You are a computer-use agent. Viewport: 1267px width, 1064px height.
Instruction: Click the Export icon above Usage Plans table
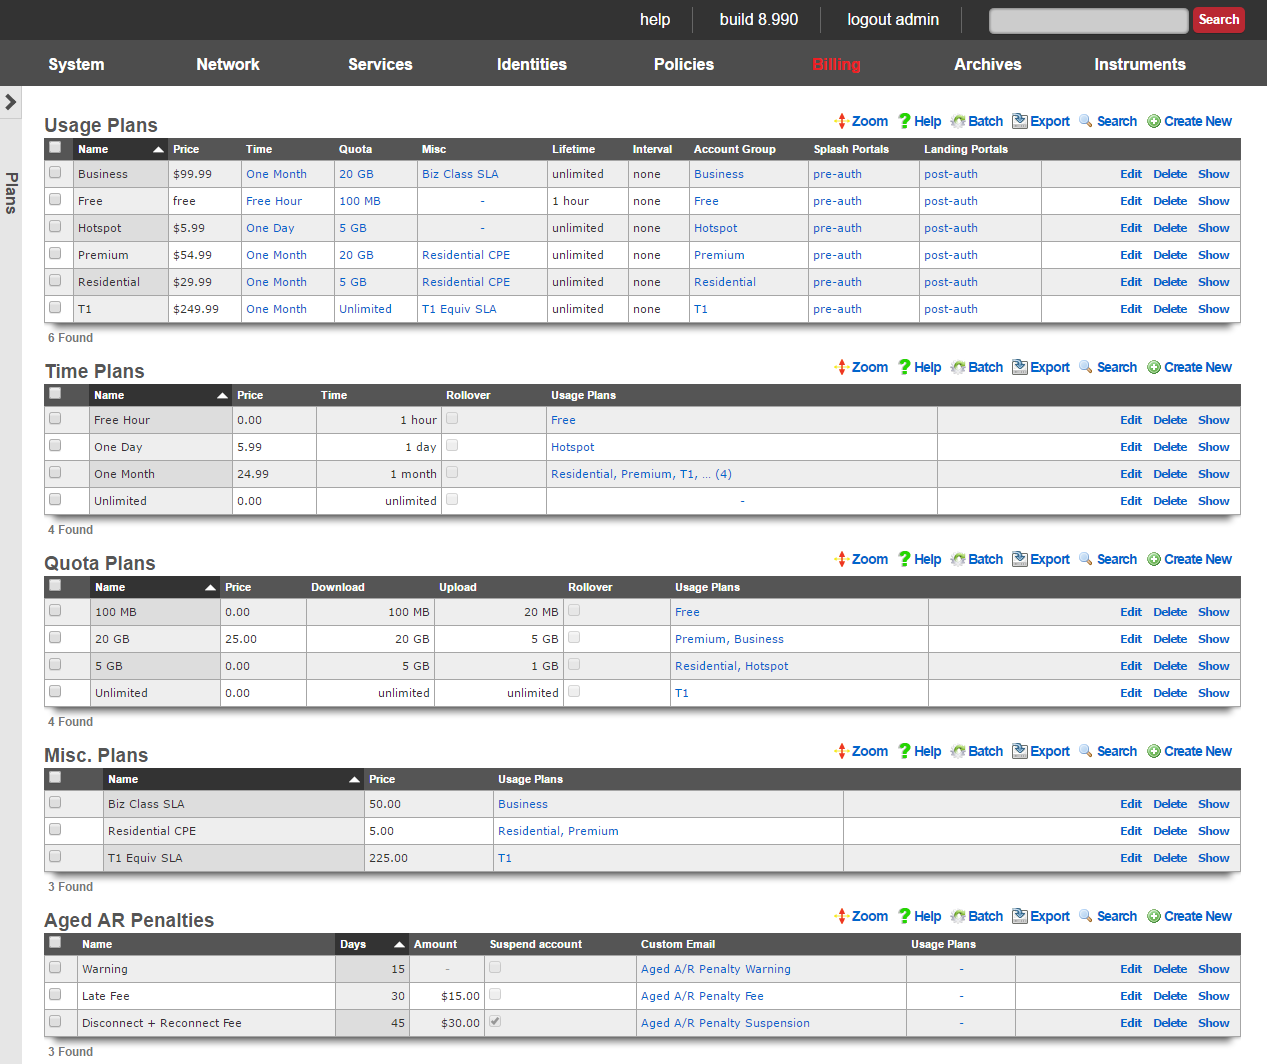pyautogui.click(x=1020, y=121)
